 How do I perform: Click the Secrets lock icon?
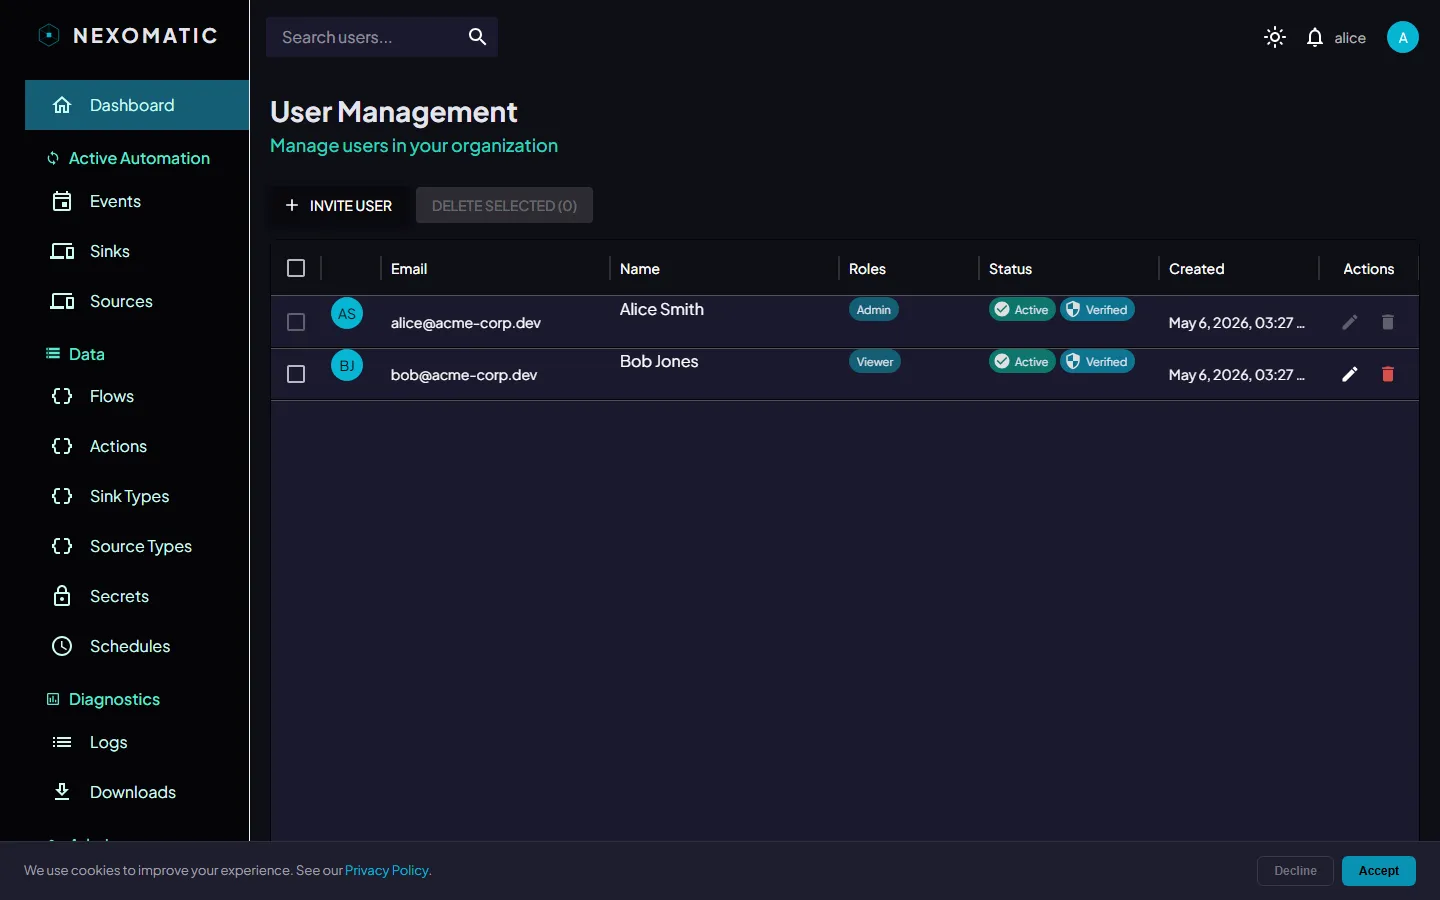[62, 596]
